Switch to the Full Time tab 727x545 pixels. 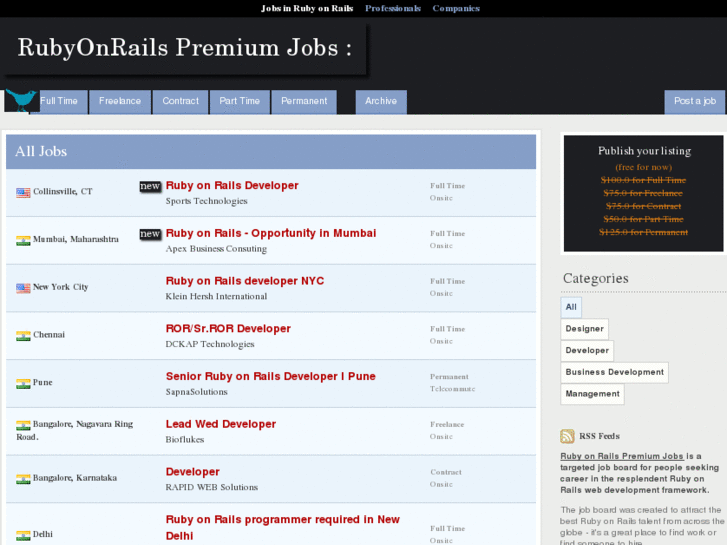click(59, 102)
